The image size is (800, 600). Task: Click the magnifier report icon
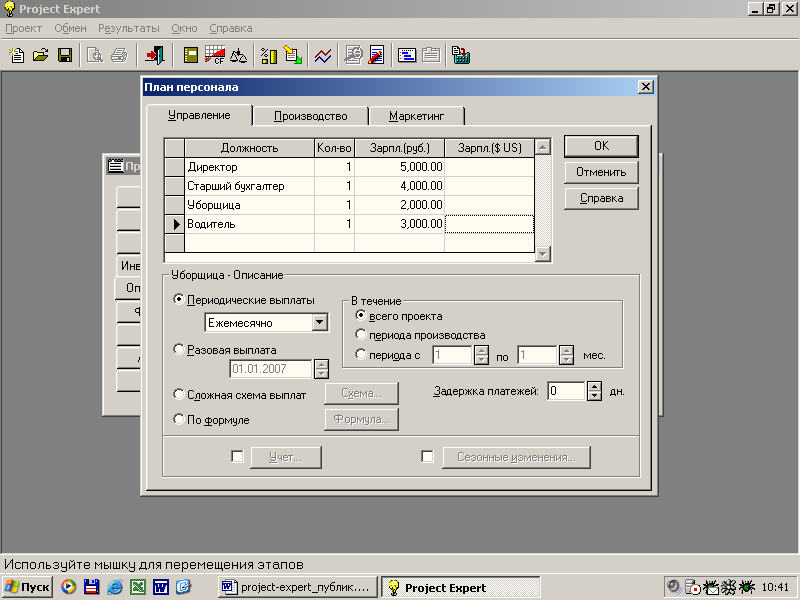pos(353,55)
